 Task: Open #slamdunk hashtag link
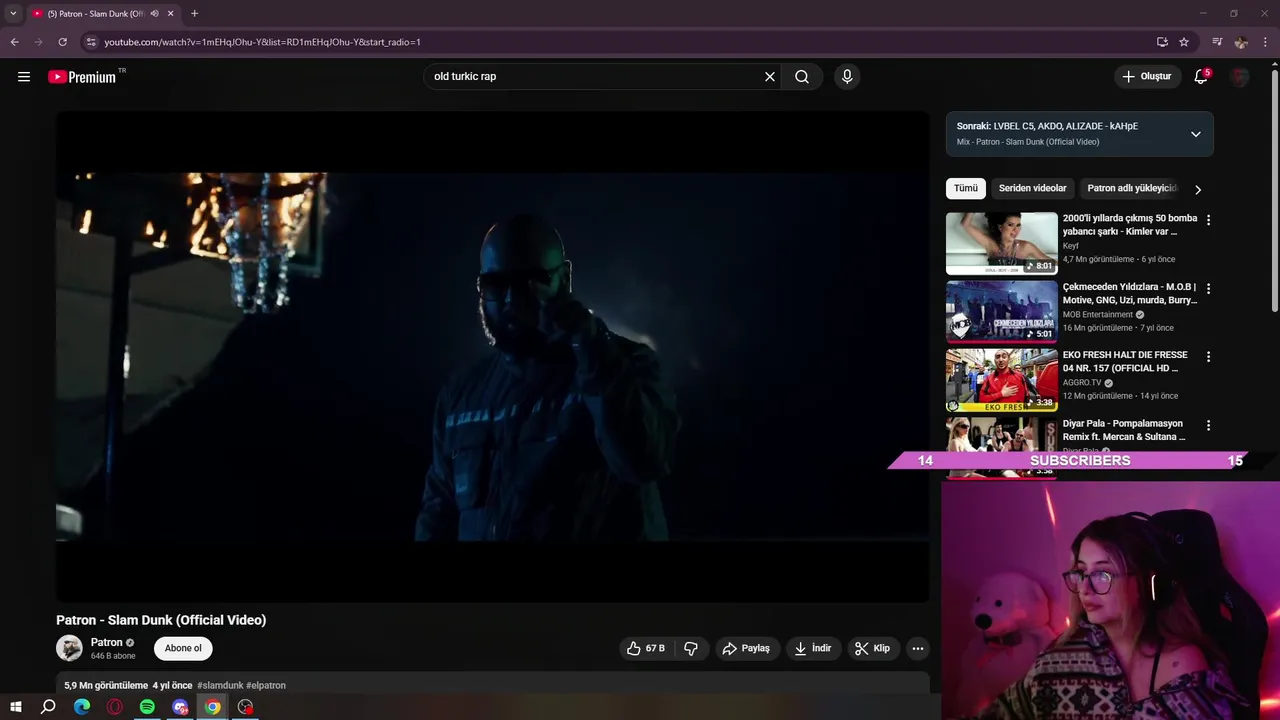coord(220,685)
